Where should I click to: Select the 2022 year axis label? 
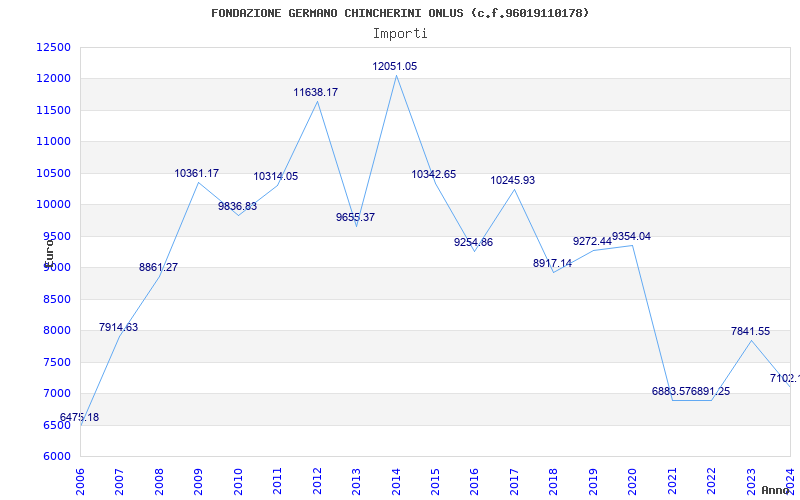coord(712,481)
